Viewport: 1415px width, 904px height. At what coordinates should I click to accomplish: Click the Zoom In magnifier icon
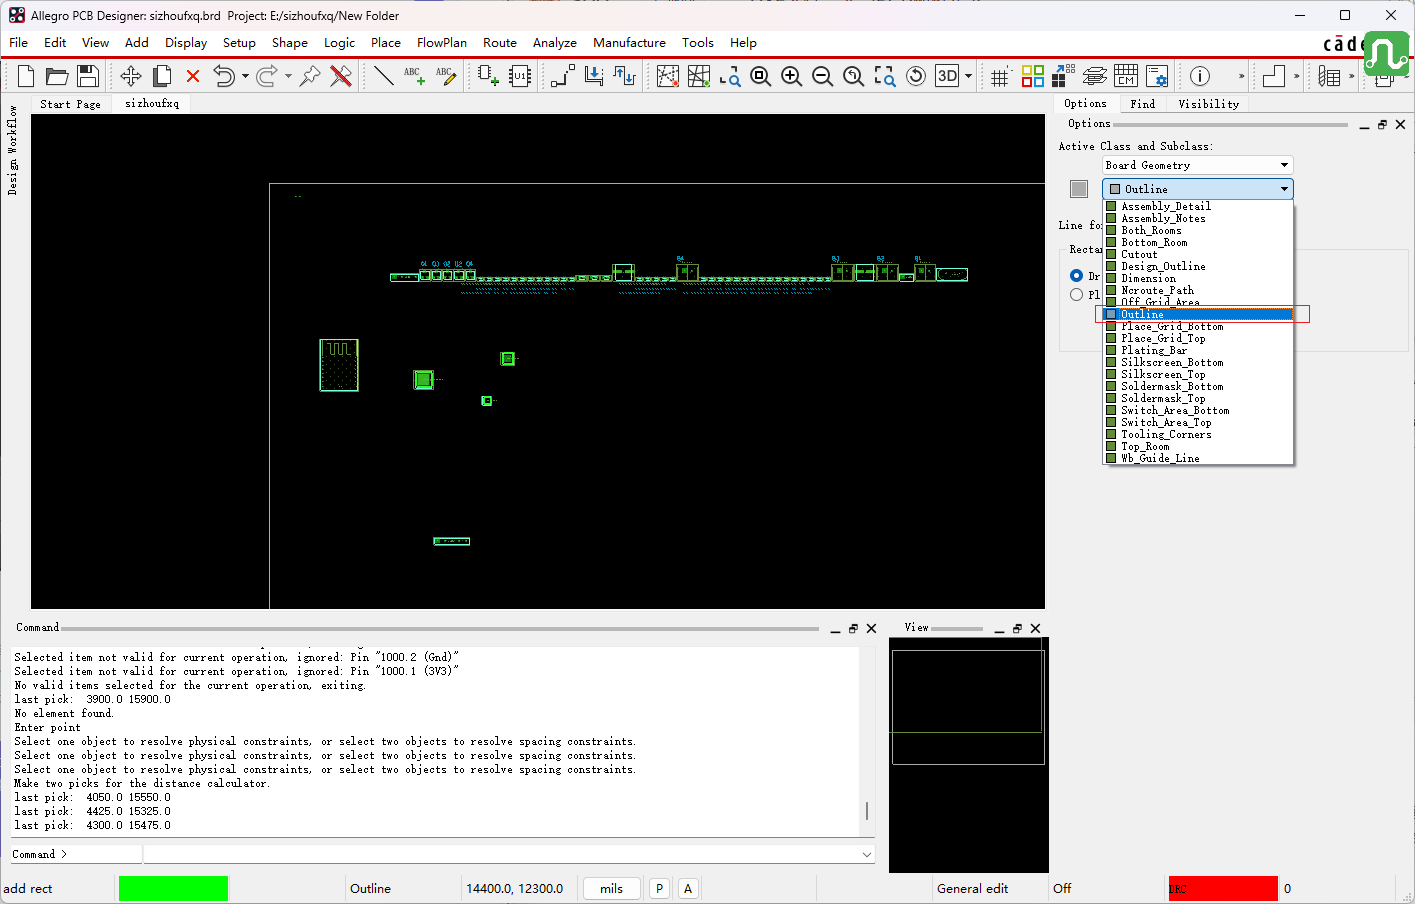792,76
